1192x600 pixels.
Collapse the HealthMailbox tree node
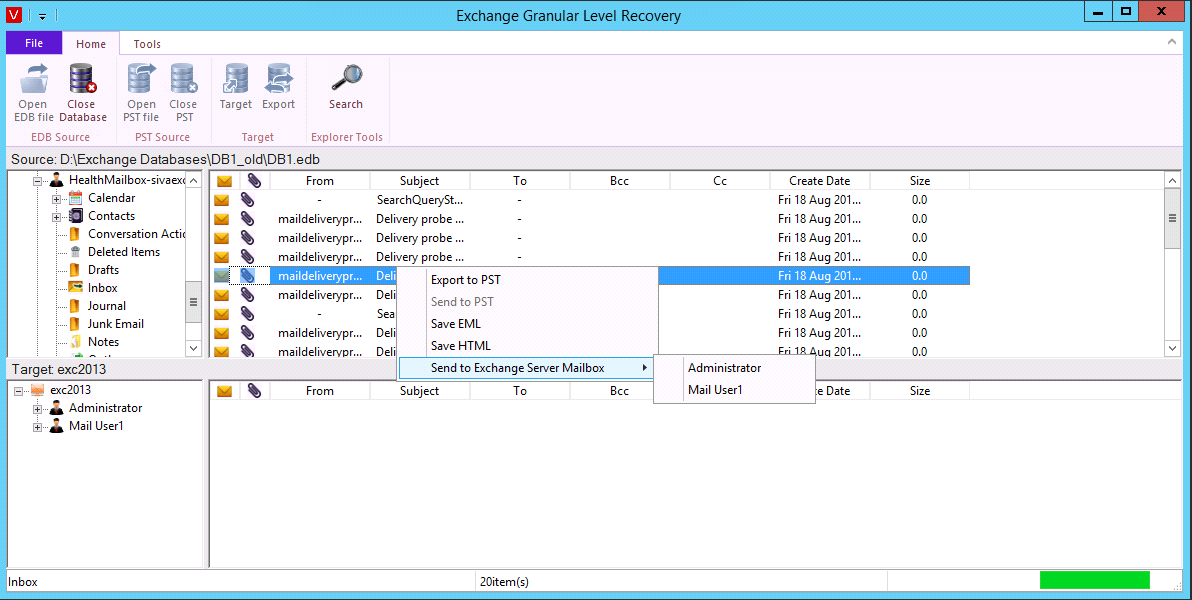coord(36,181)
